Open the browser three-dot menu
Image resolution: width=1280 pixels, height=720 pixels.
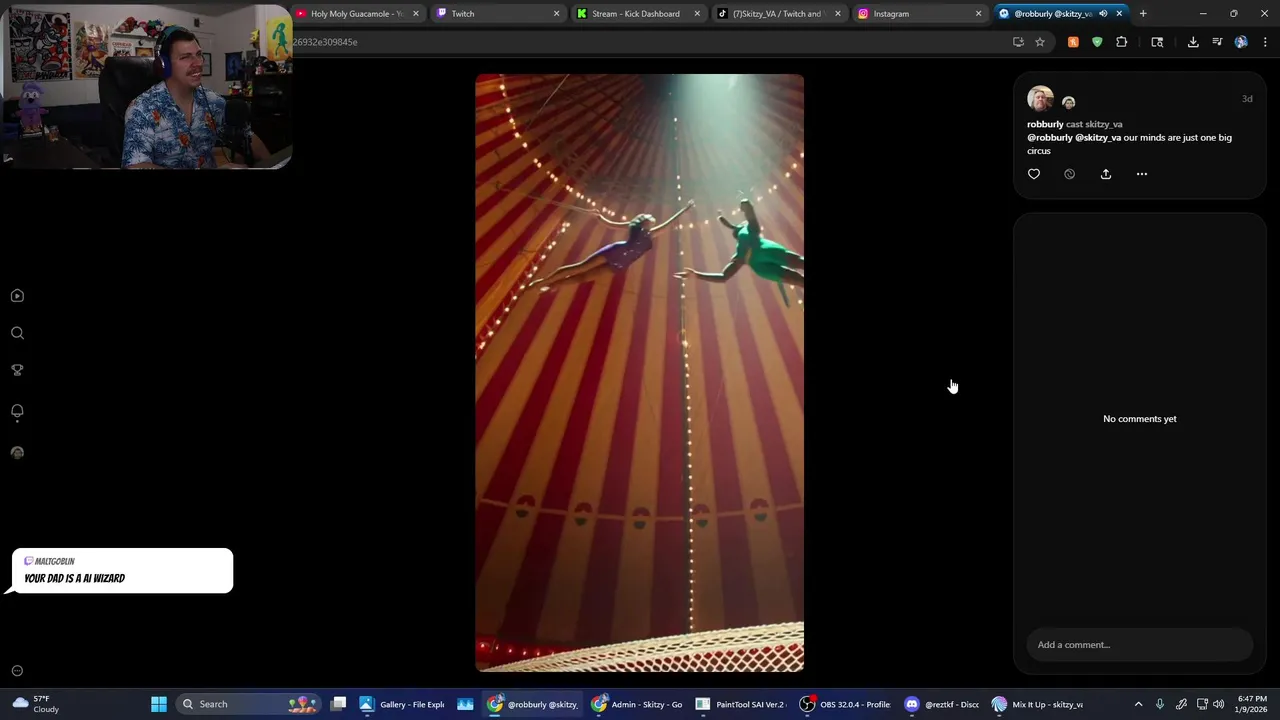(1265, 42)
